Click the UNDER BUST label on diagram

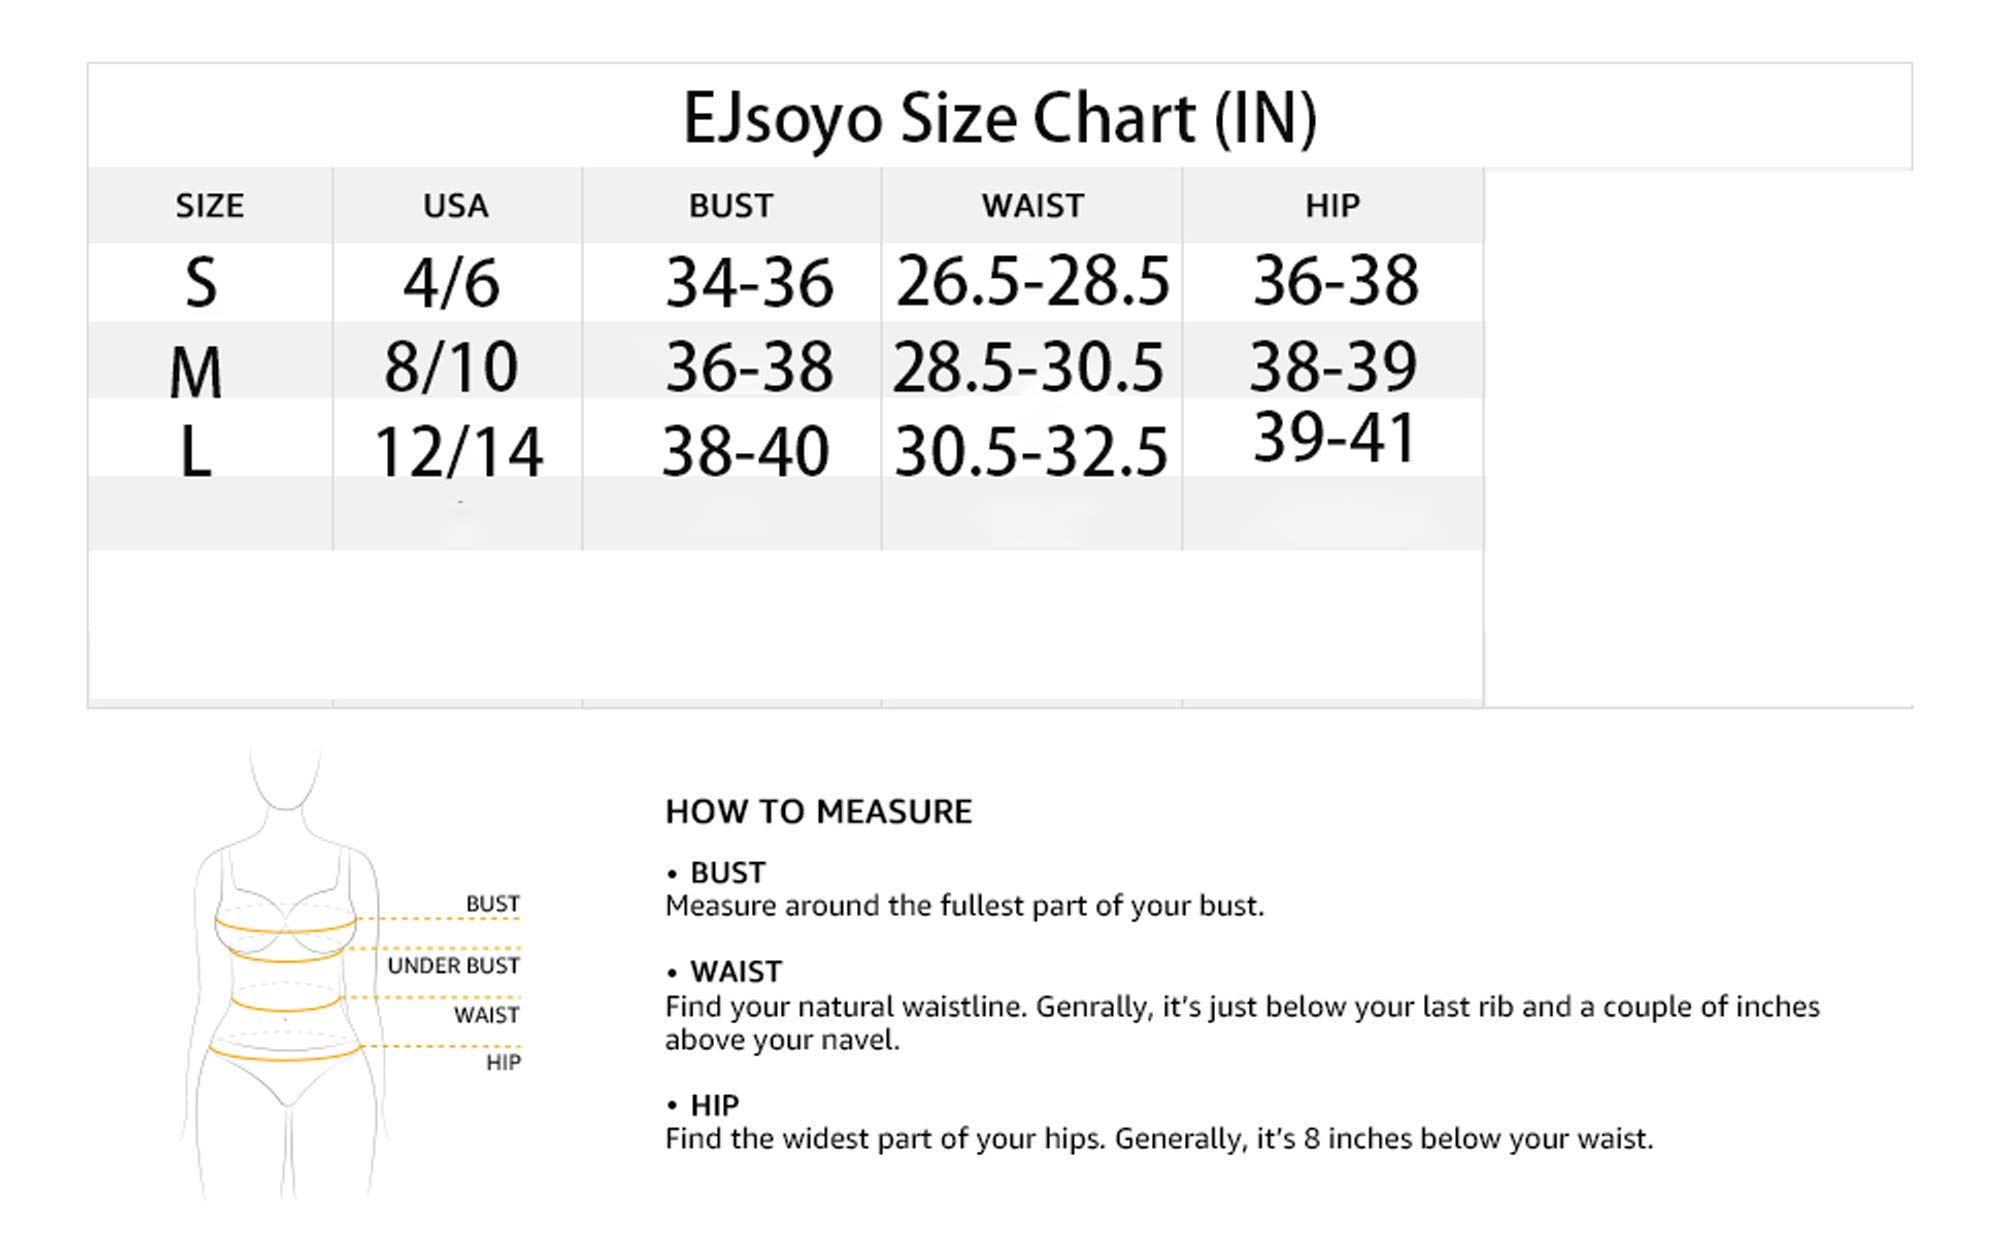tap(453, 966)
